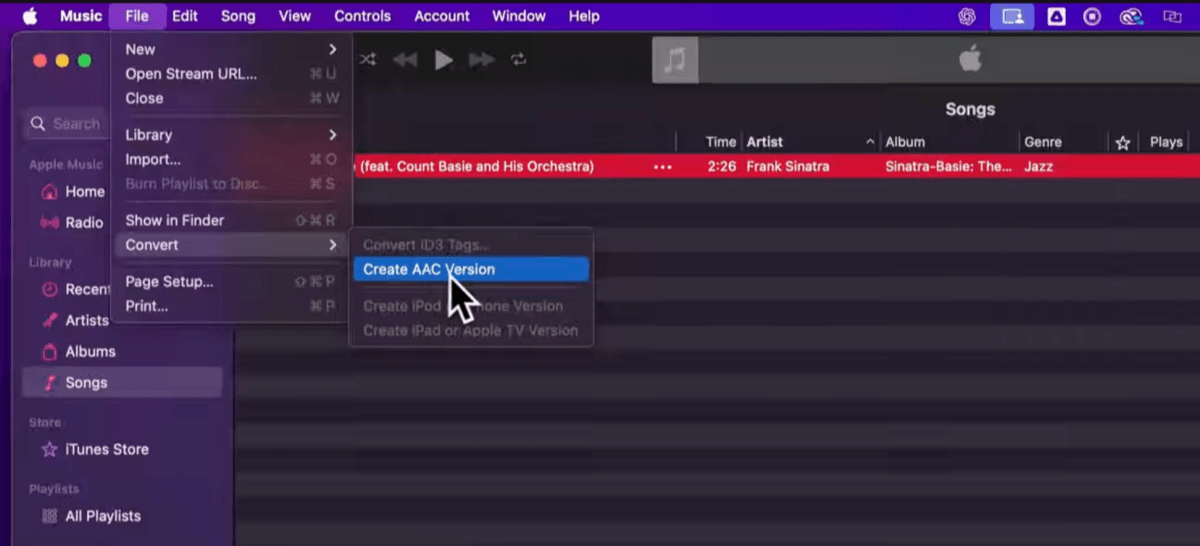Choose Close in File menu
This screenshot has width=1200, height=546.
coord(231,98)
